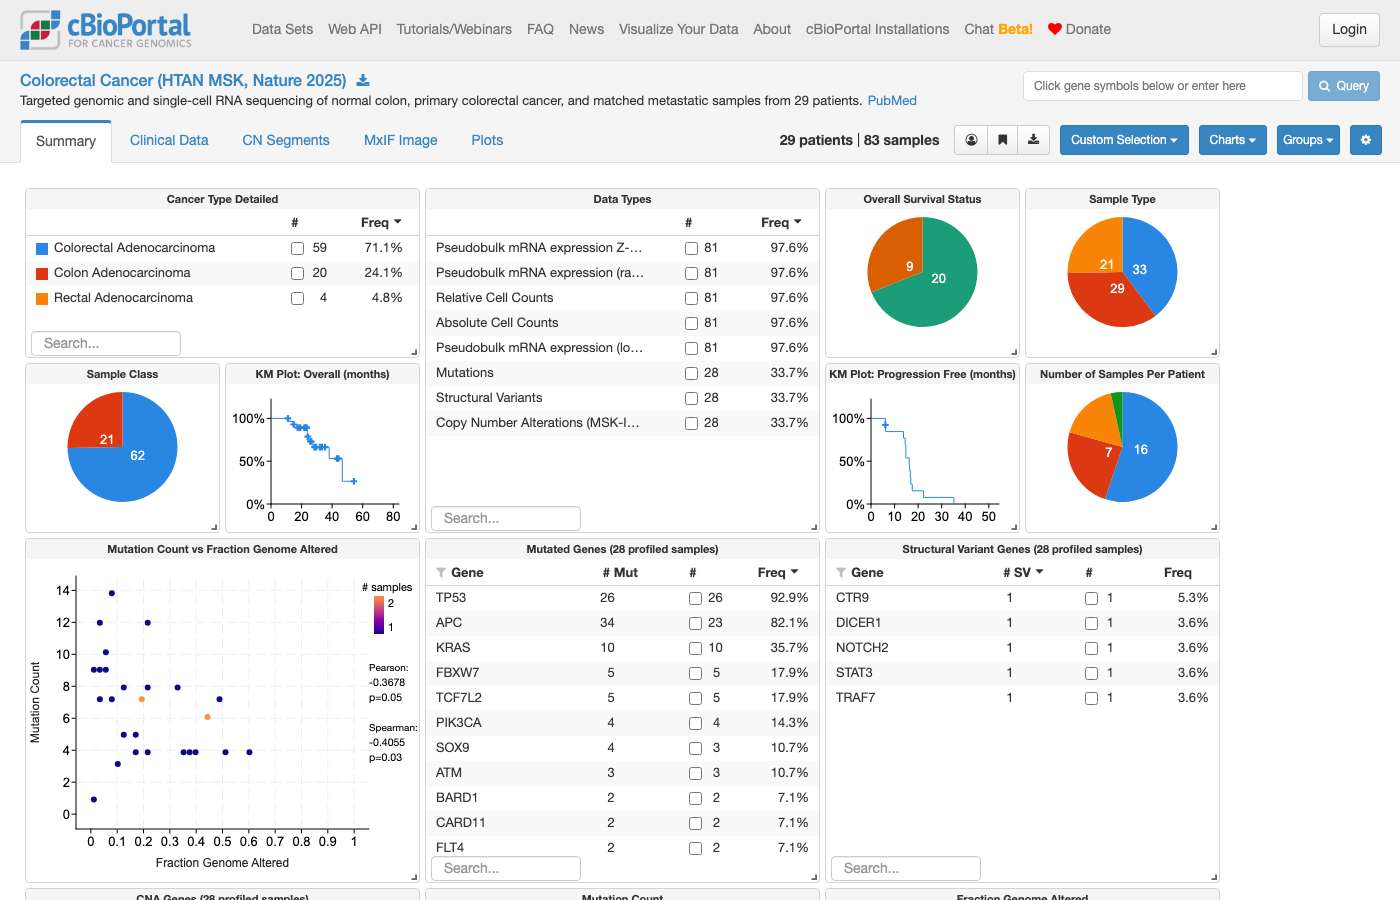1400x900 pixels.
Task: Switch to the Clinical Data tab
Action: 169,140
